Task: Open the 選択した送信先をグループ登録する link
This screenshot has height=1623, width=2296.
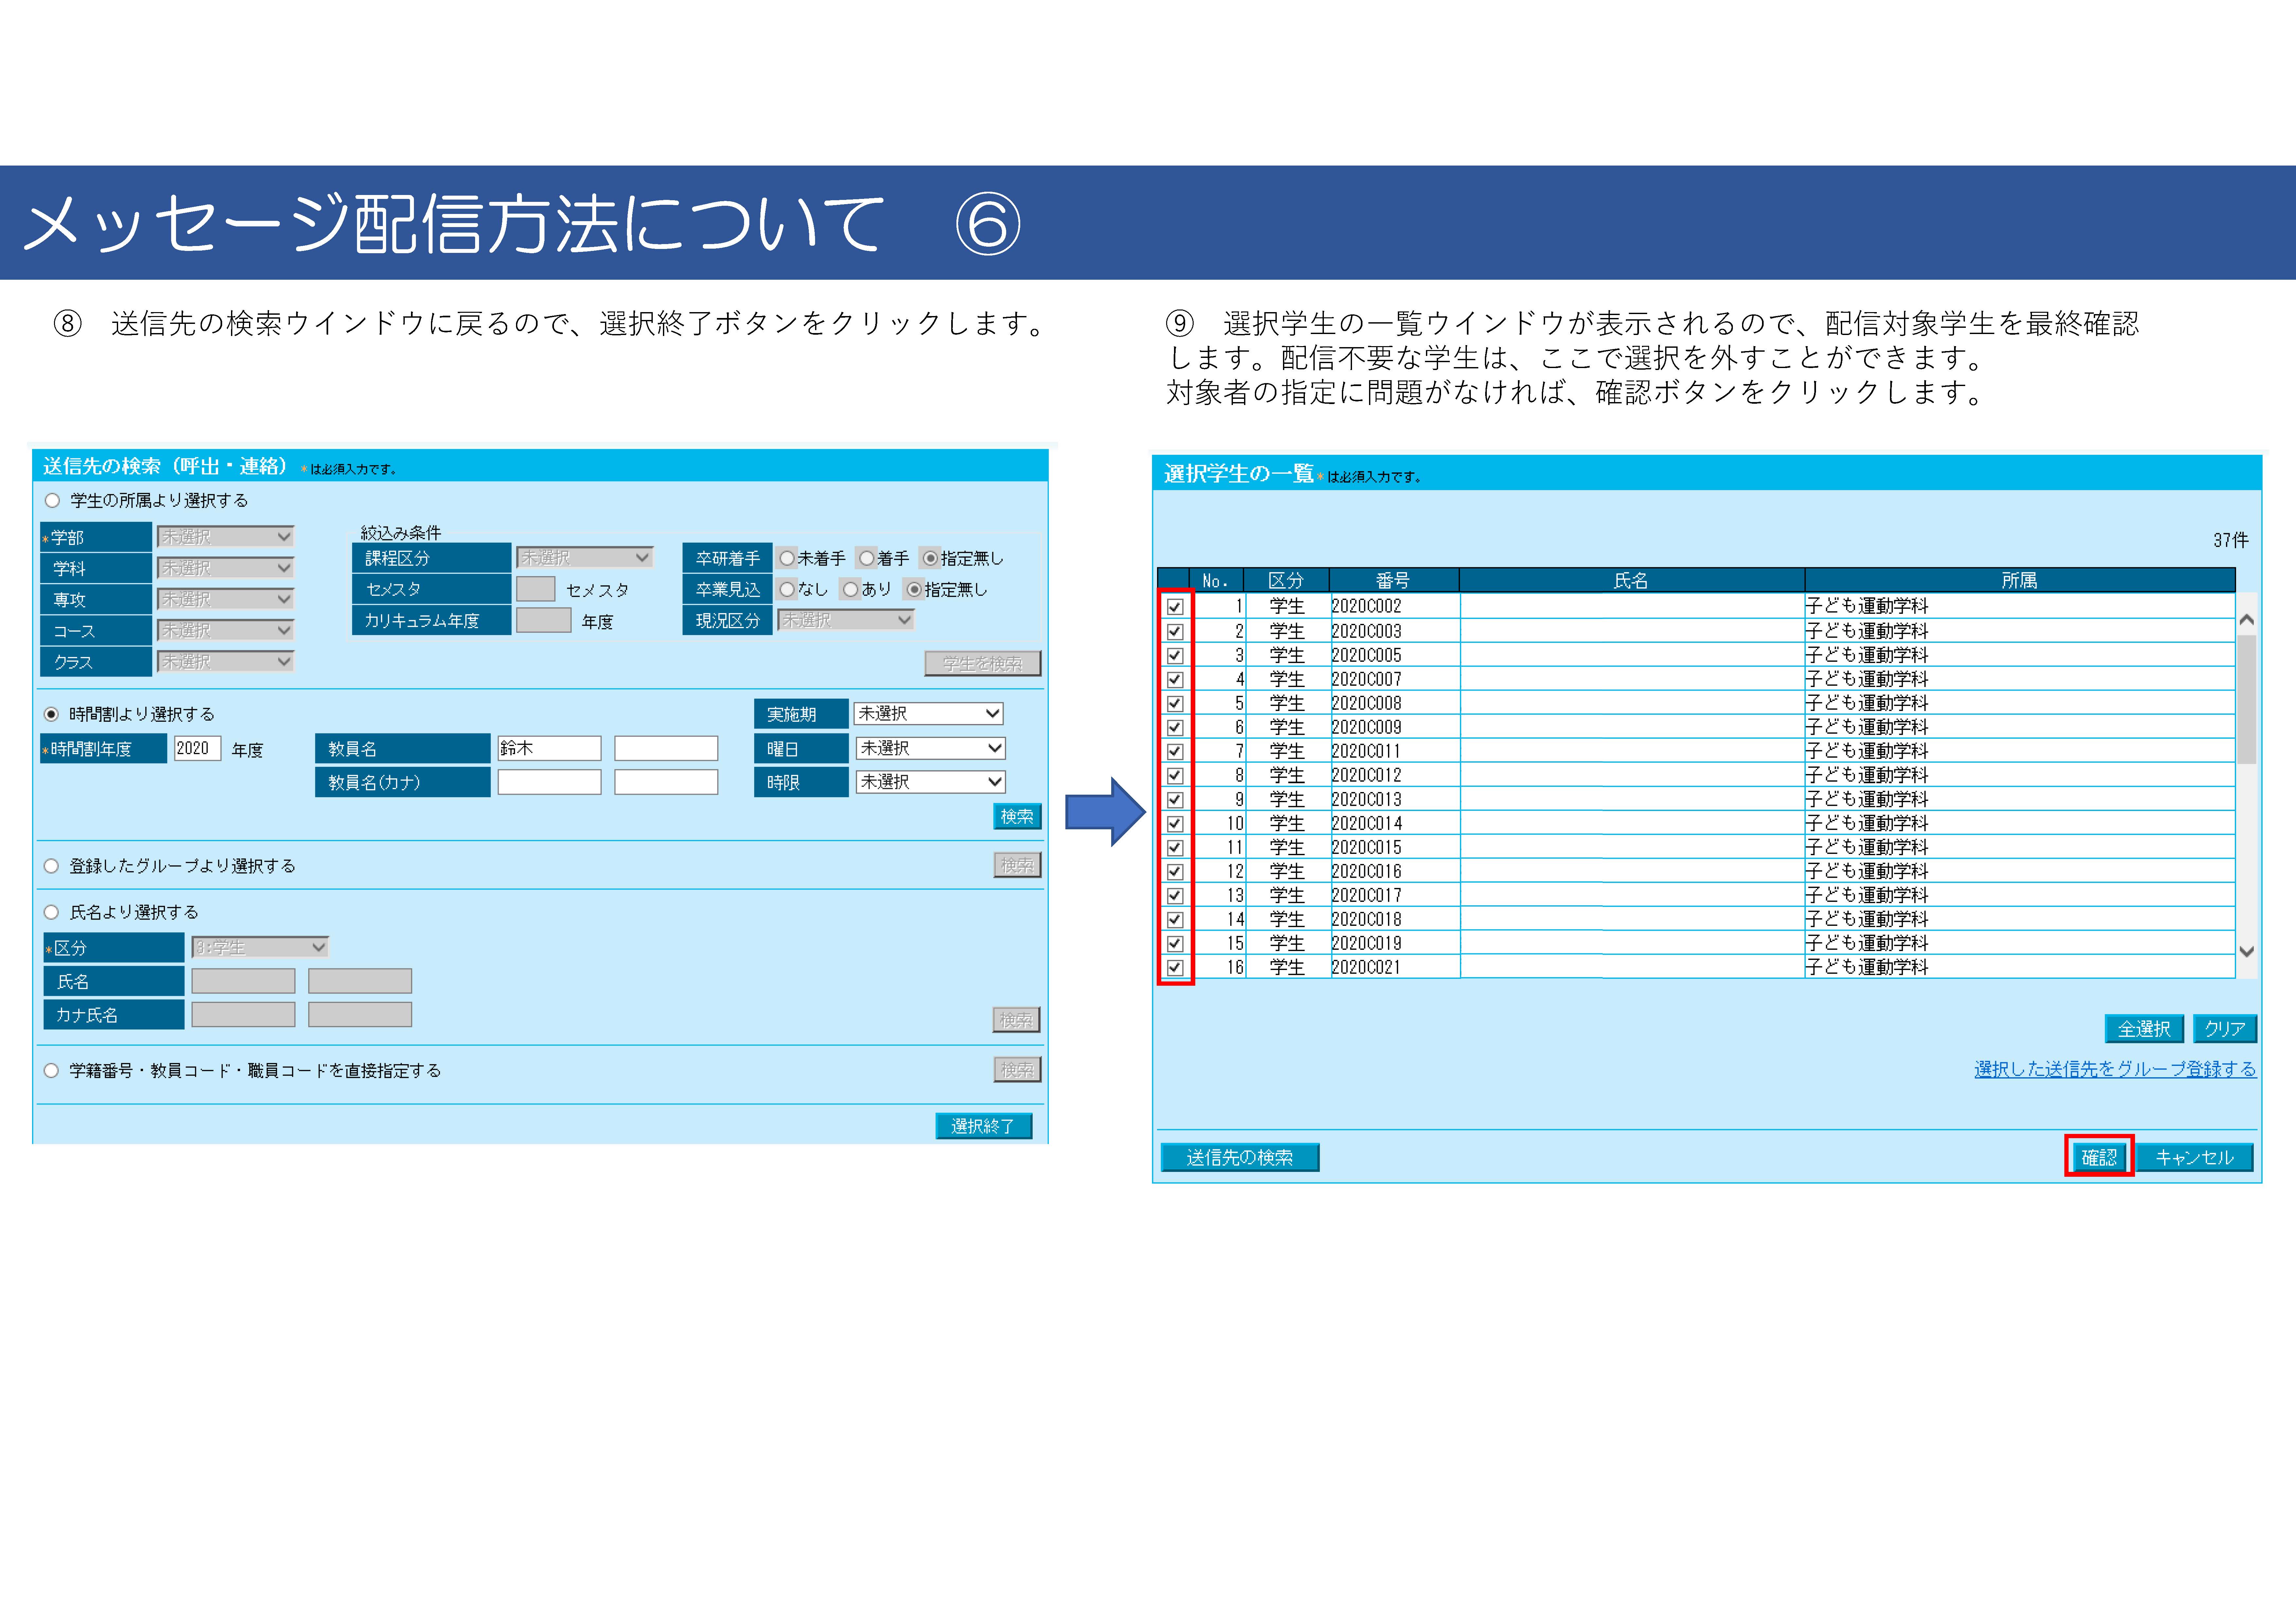Action: [2115, 1069]
